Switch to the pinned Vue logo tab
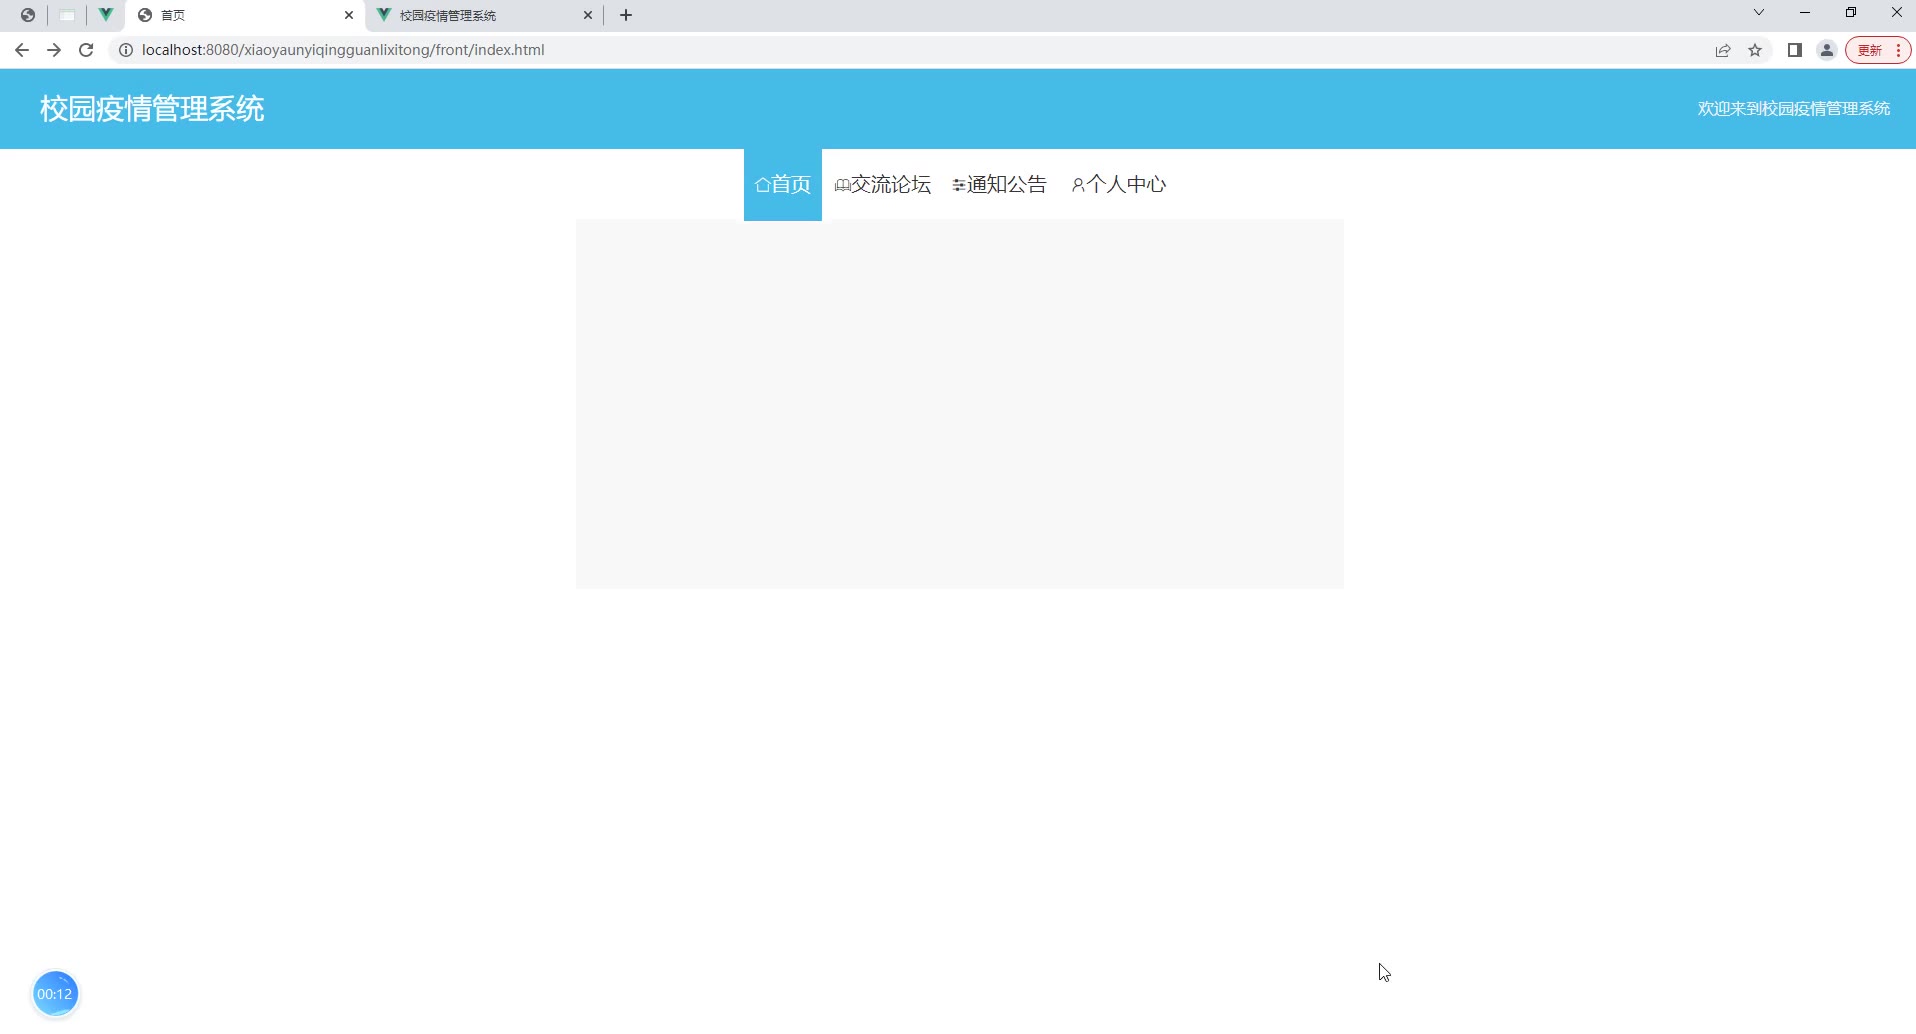Image resolution: width=1916 pixels, height=1034 pixels. (105, 15)
